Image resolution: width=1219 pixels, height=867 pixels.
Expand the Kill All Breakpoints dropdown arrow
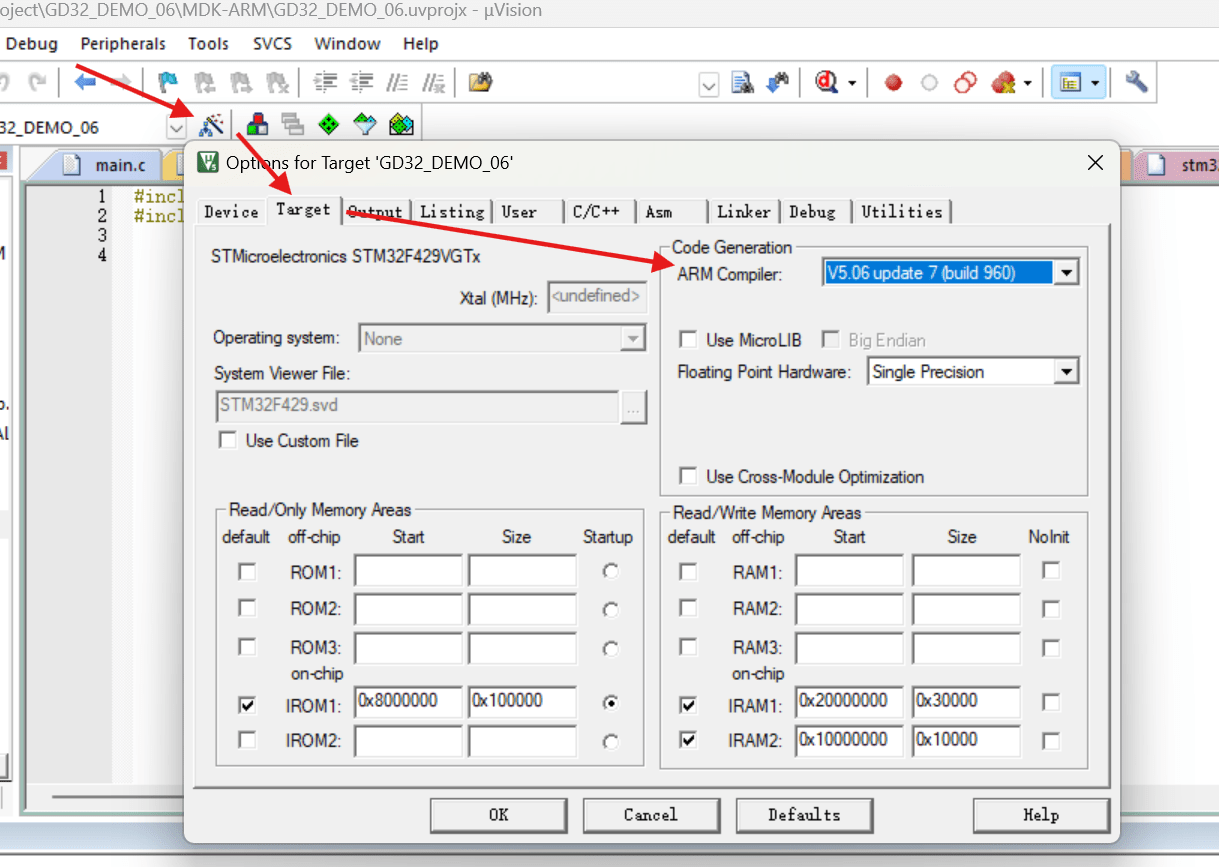(x=1027, y=84)
